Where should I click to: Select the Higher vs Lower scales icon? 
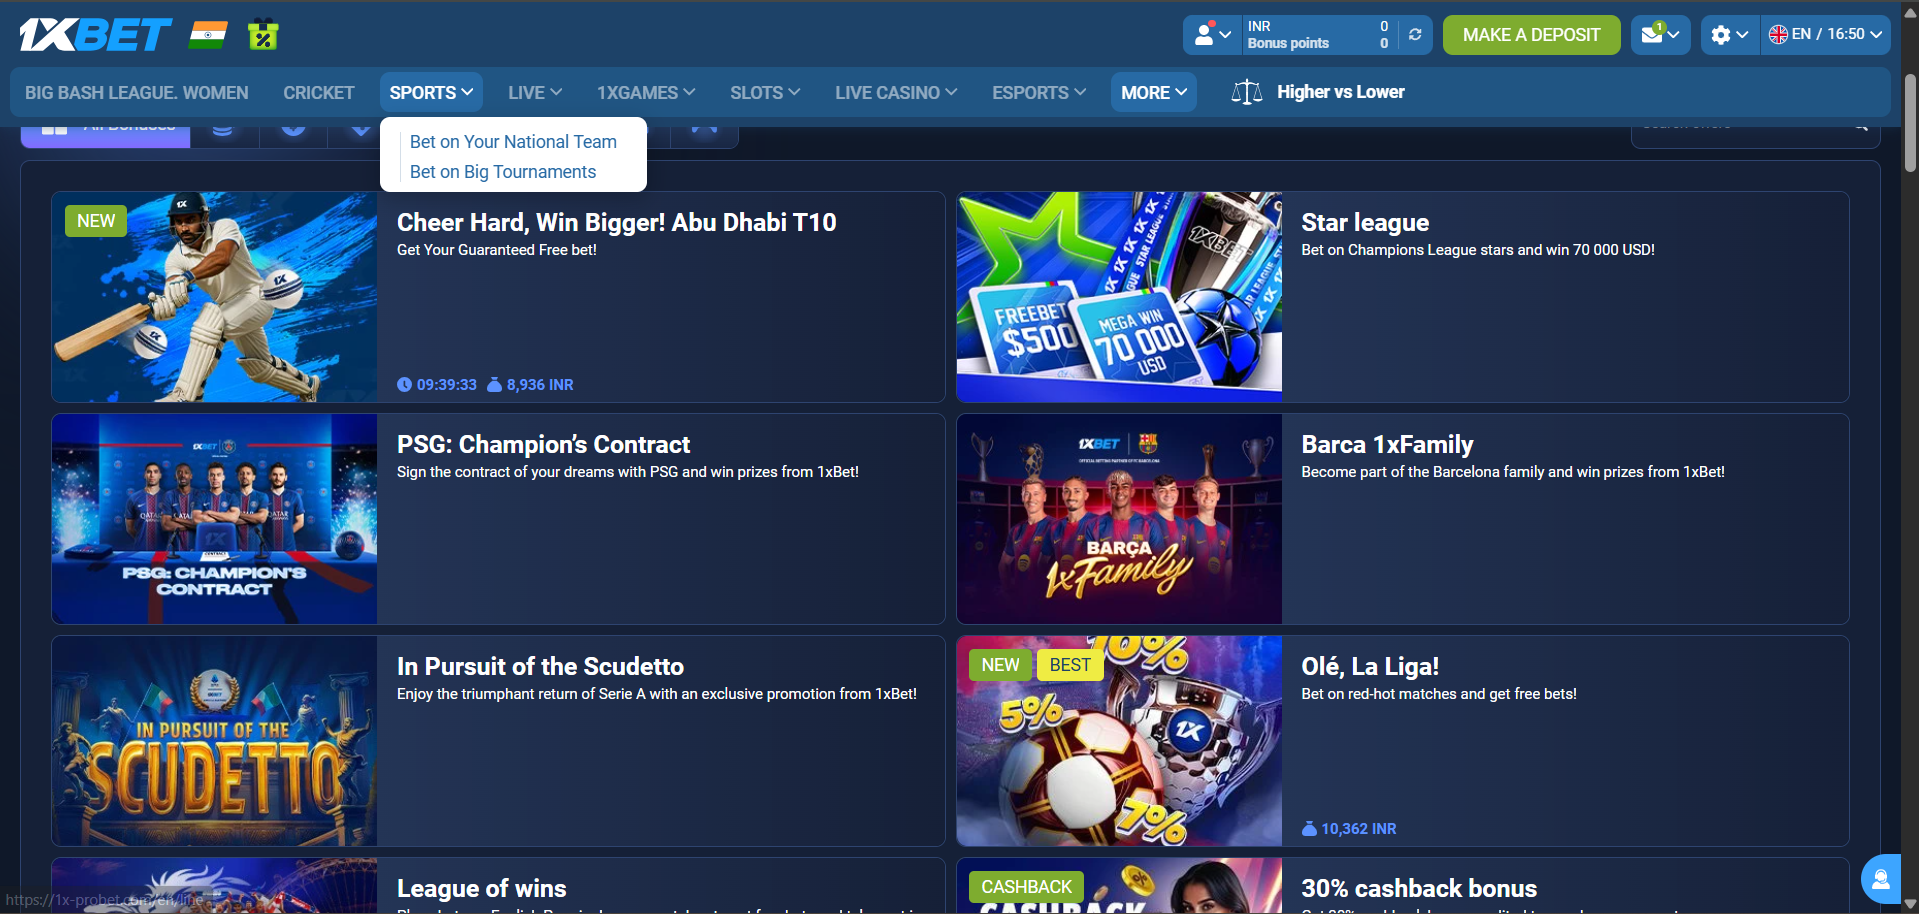coord(1246,92)
